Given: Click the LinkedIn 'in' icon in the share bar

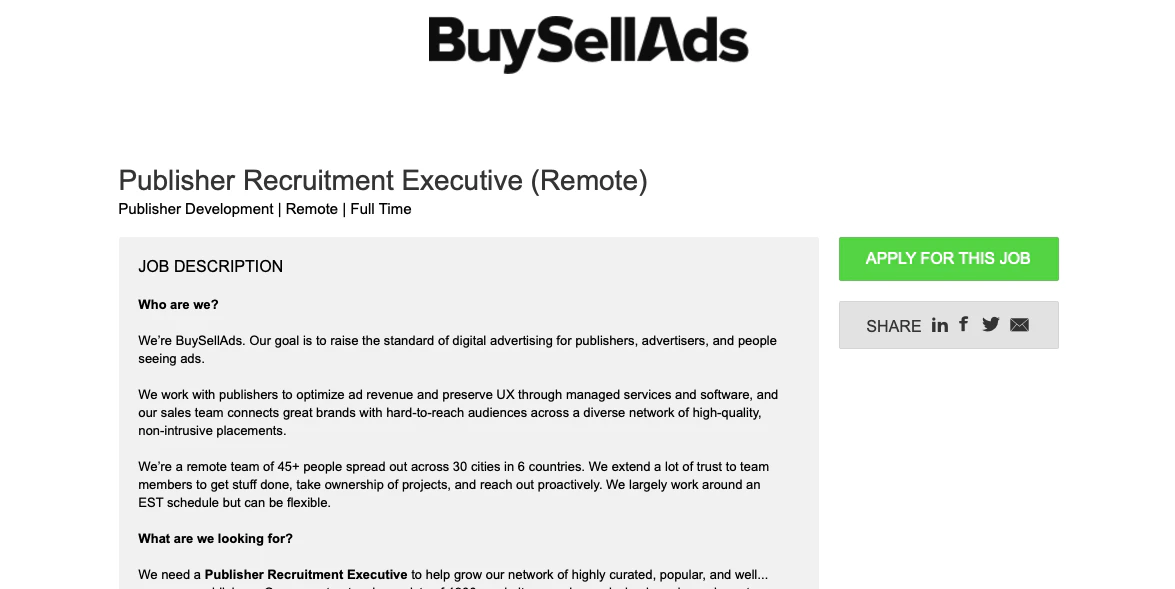Looking at the screenshot, I should [939, 324].
